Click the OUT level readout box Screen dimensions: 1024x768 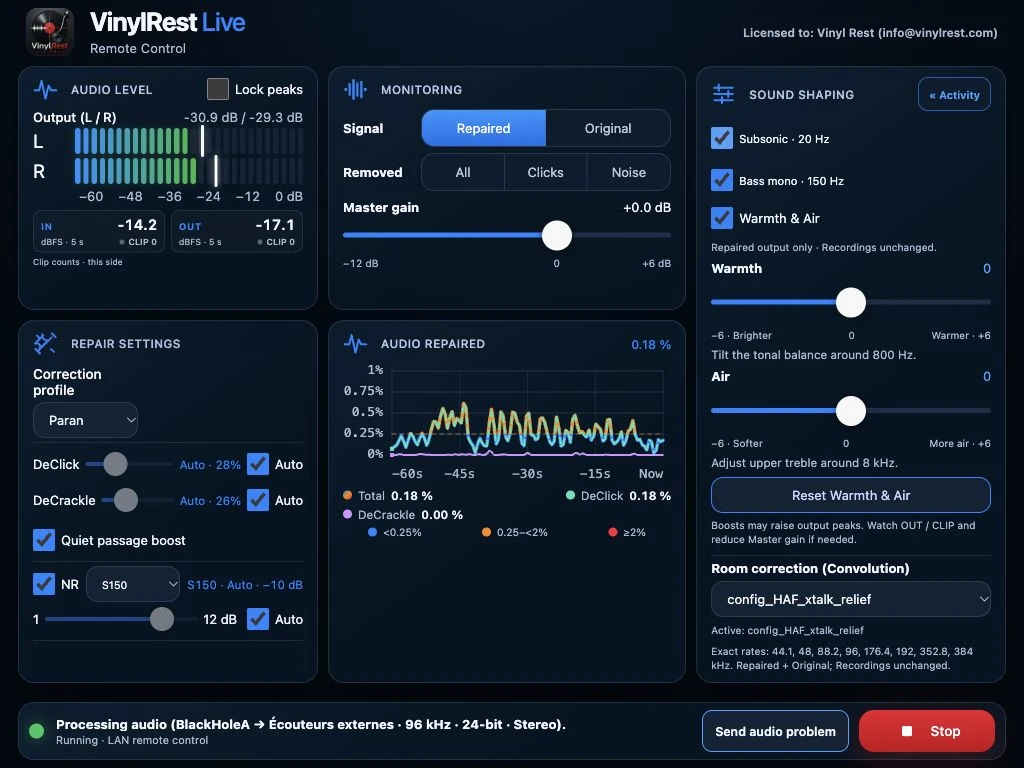pyautogui.click(x=236, y=231)
